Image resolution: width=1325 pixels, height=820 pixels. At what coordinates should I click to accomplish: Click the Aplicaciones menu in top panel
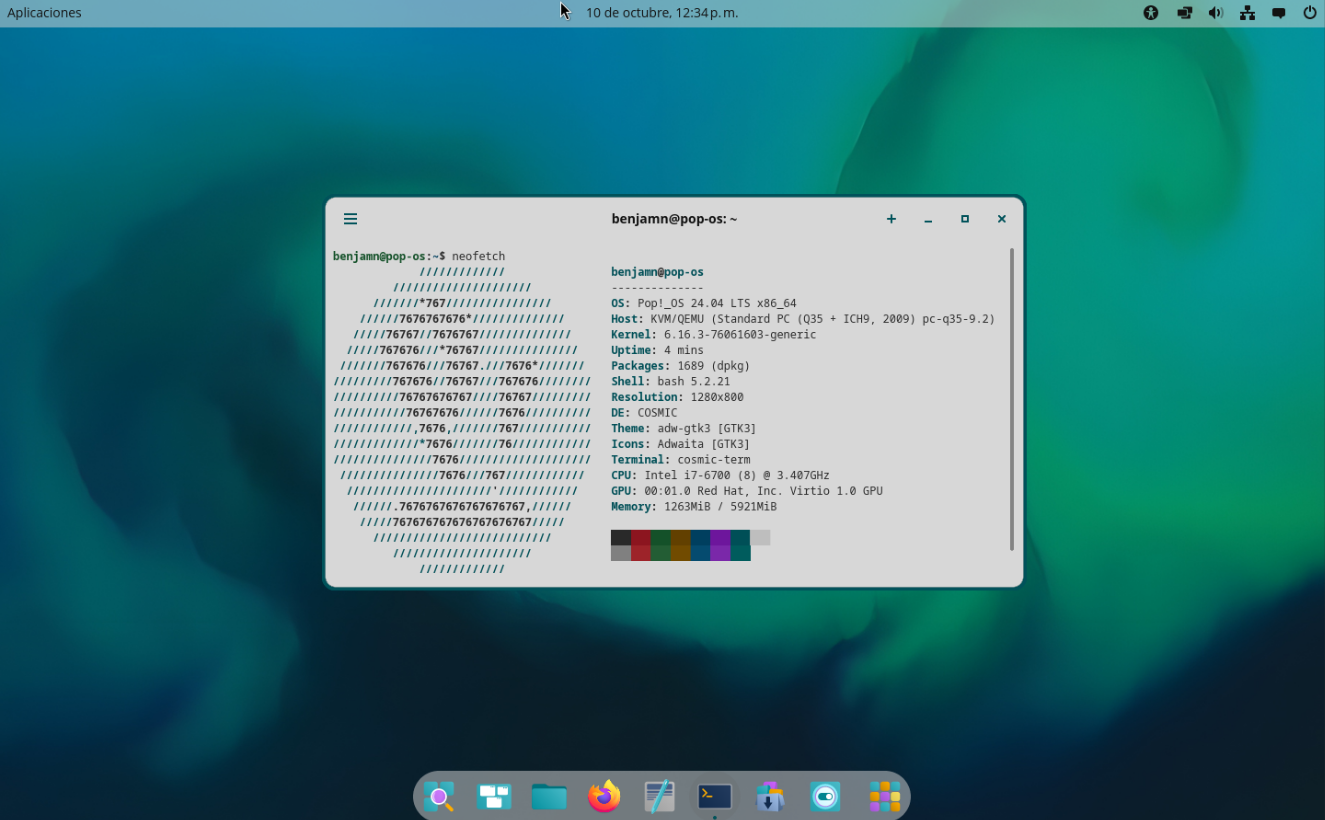click(x=45, y=13)
